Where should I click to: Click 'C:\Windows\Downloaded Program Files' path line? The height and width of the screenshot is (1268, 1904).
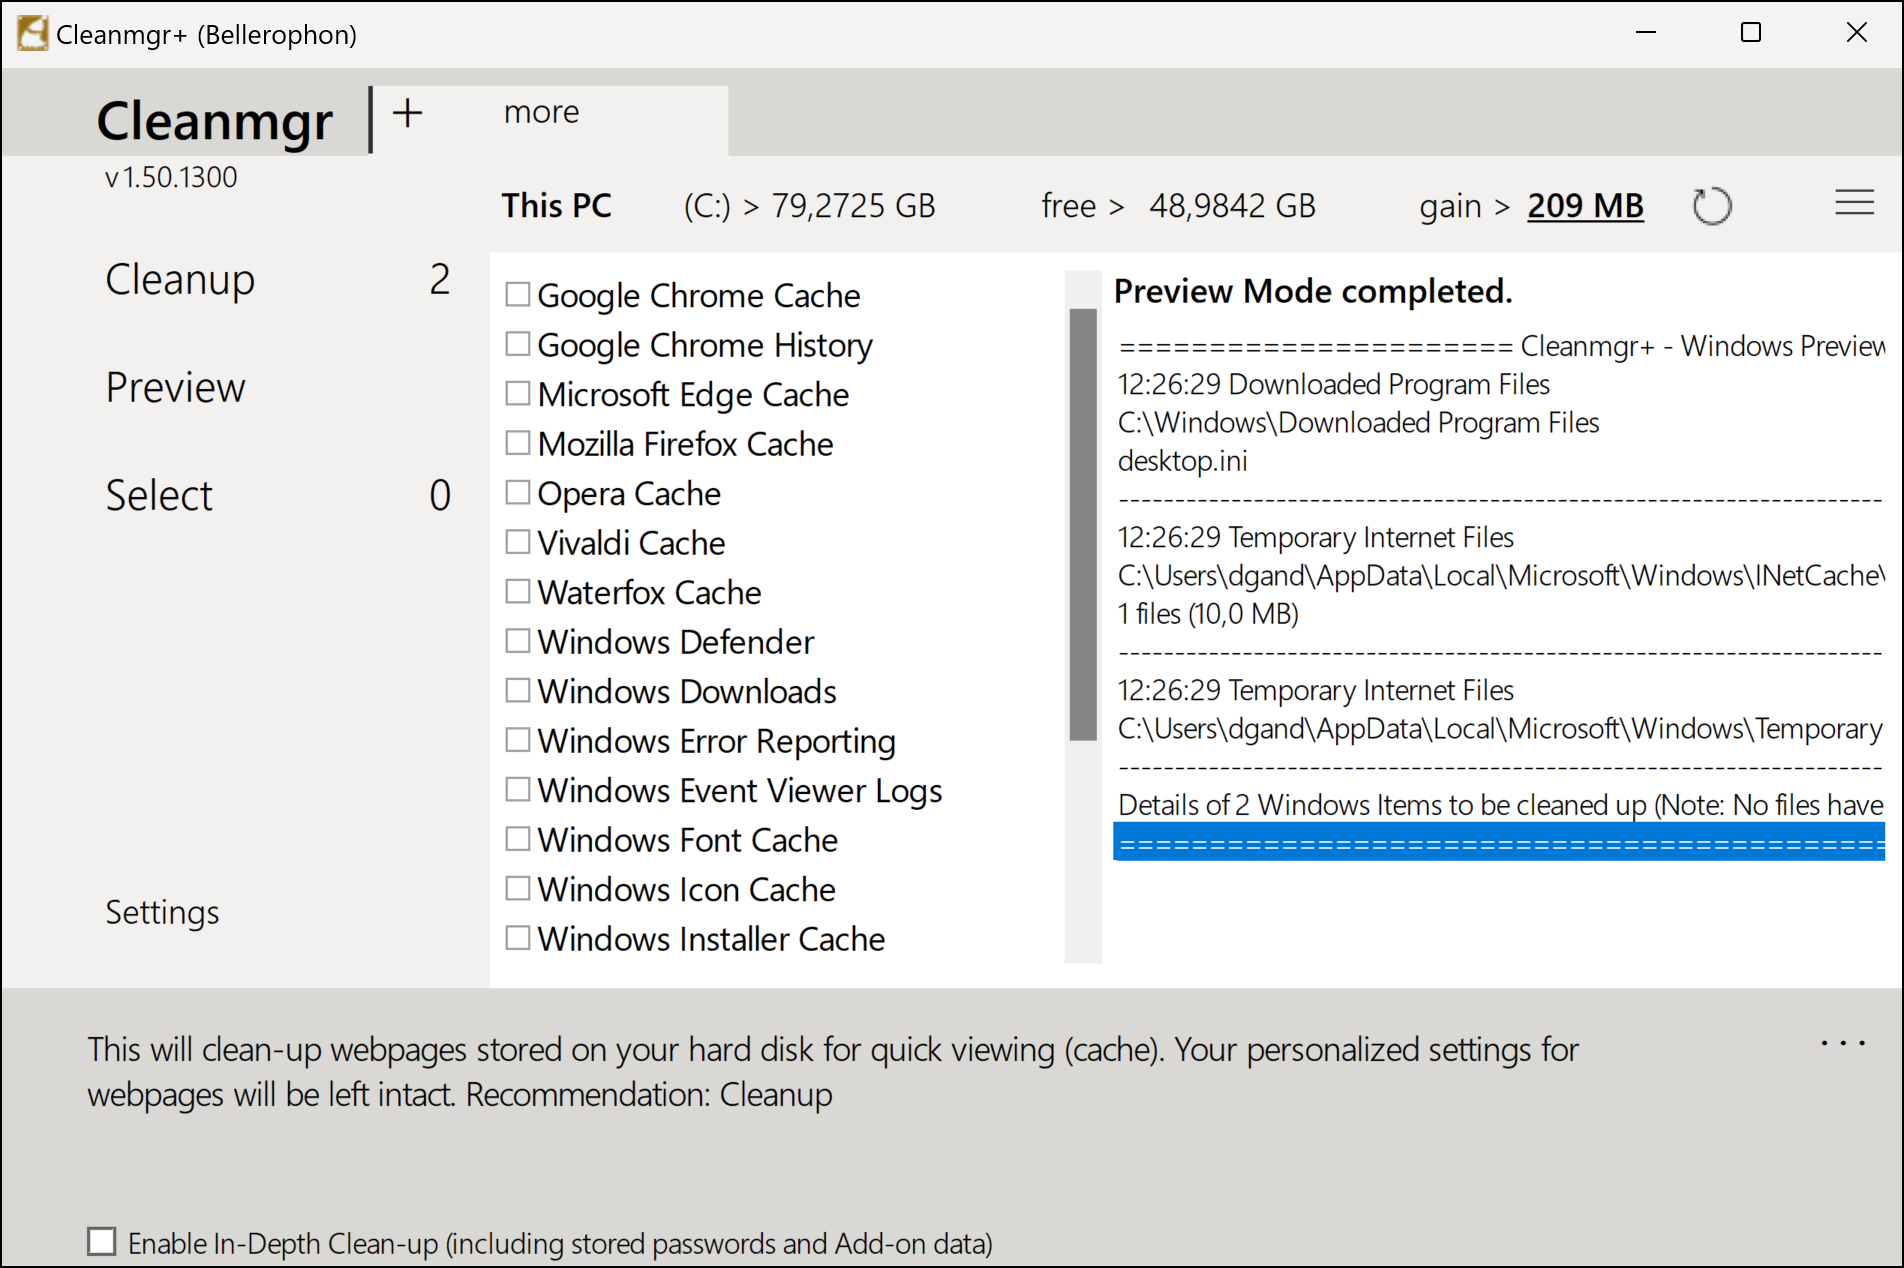(x=1358, y=423)
